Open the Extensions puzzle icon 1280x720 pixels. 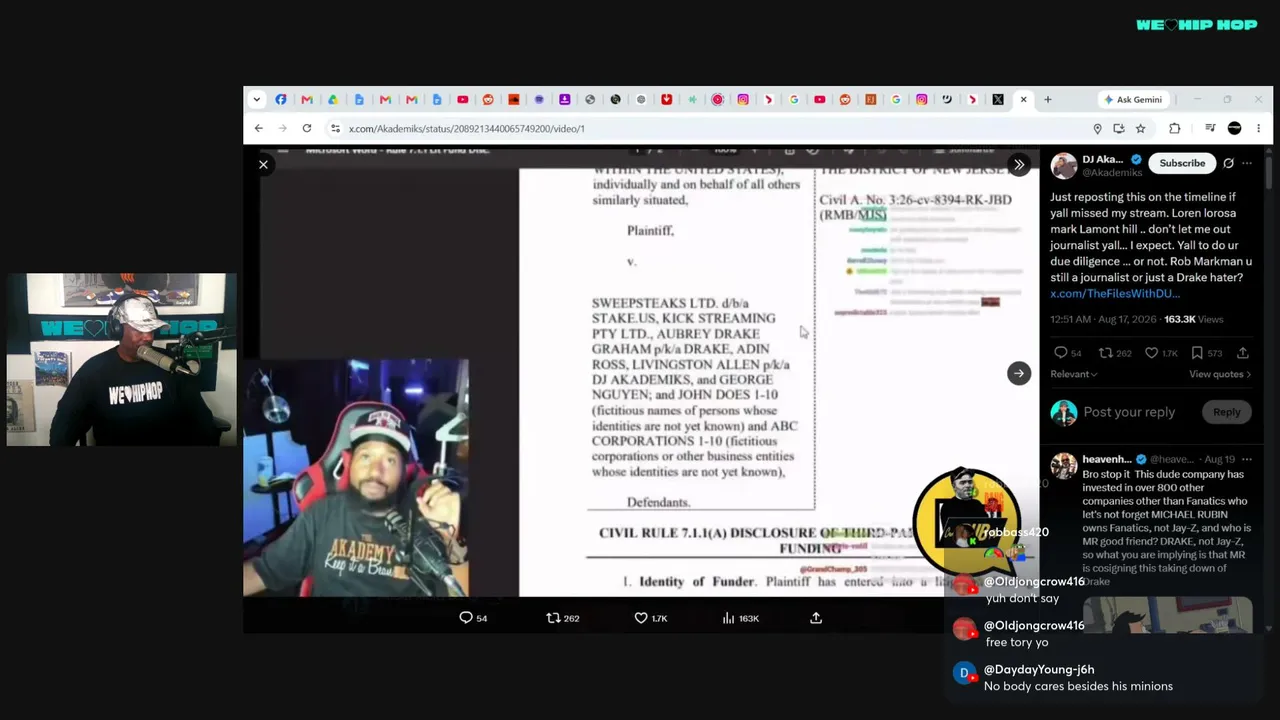[1175, 128]
